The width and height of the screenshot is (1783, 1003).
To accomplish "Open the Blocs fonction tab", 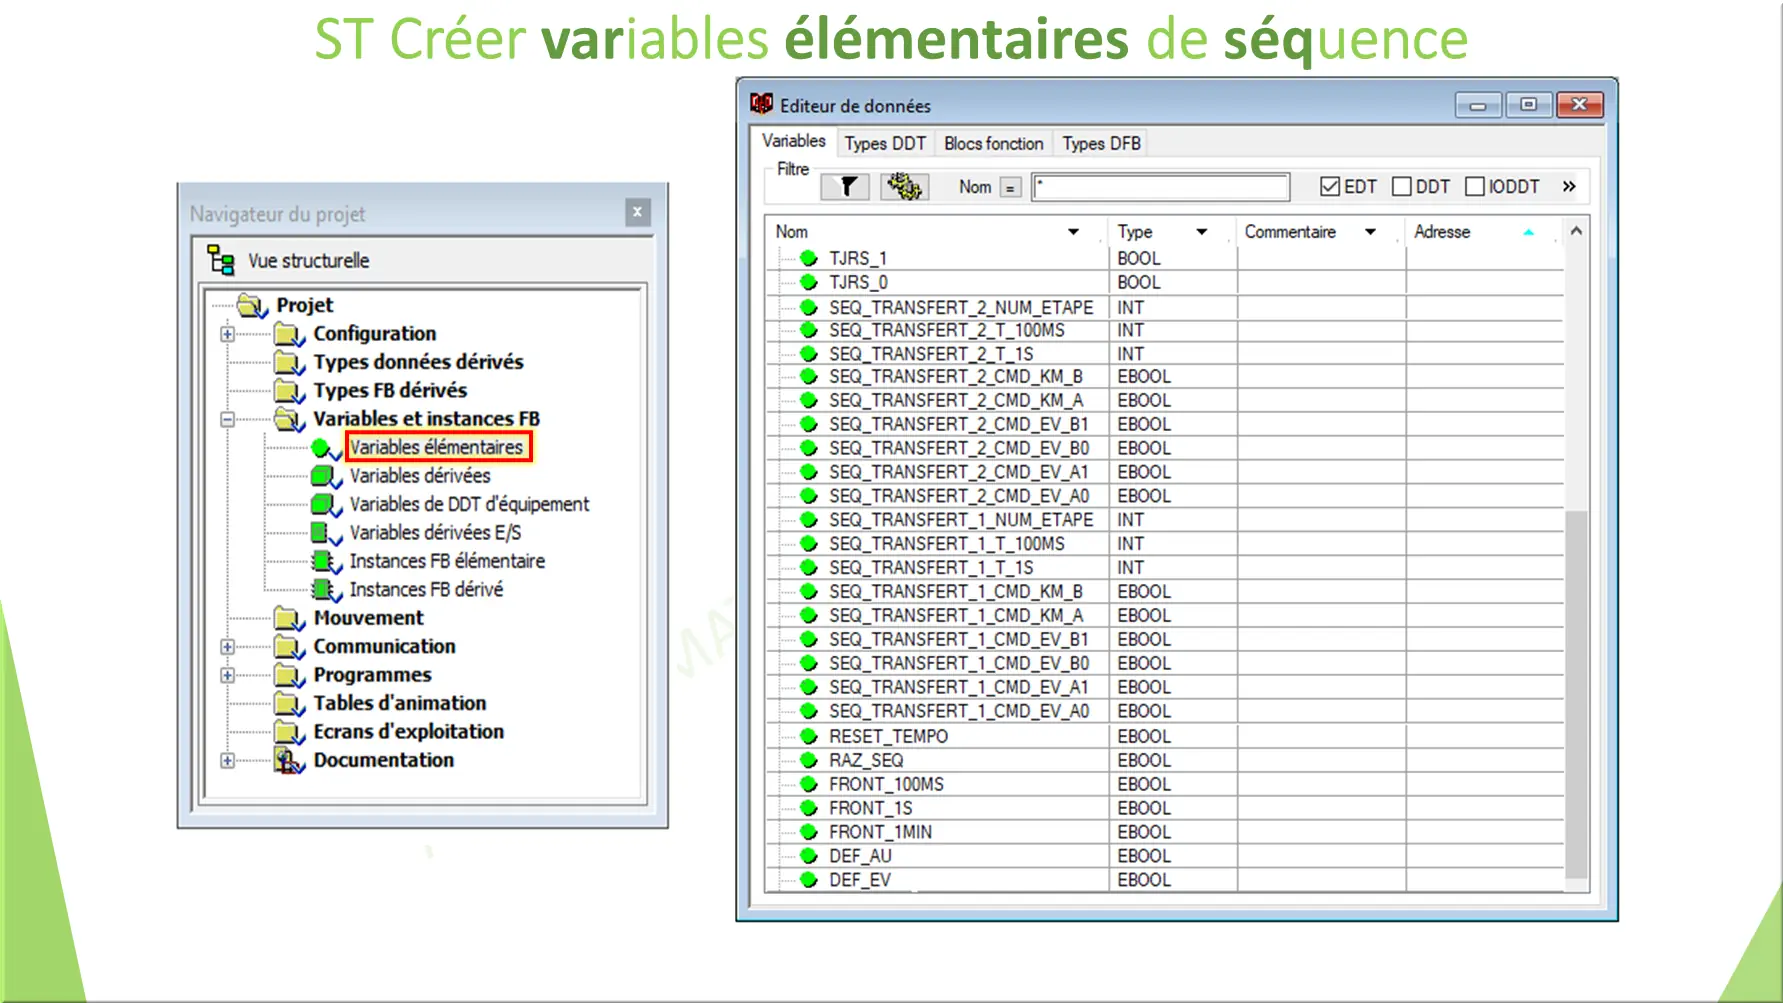I will click(993, 143).
